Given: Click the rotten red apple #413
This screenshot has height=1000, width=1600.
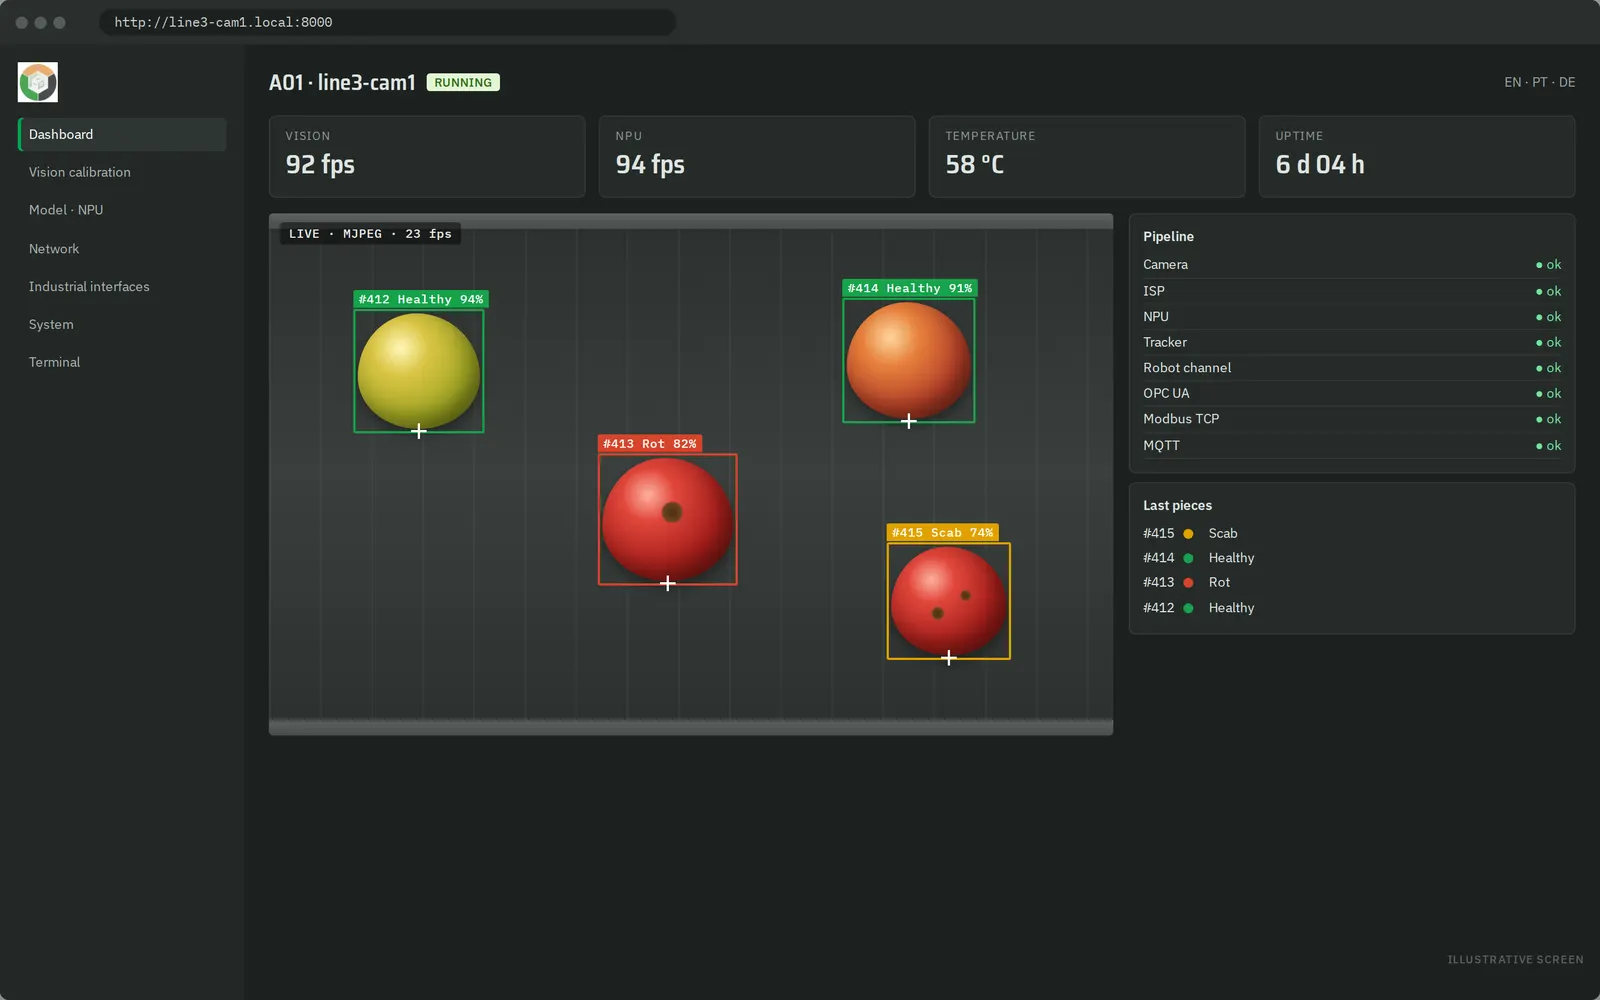Looking at the screenshot, I should pyautogui.click(x=668, y=519).
